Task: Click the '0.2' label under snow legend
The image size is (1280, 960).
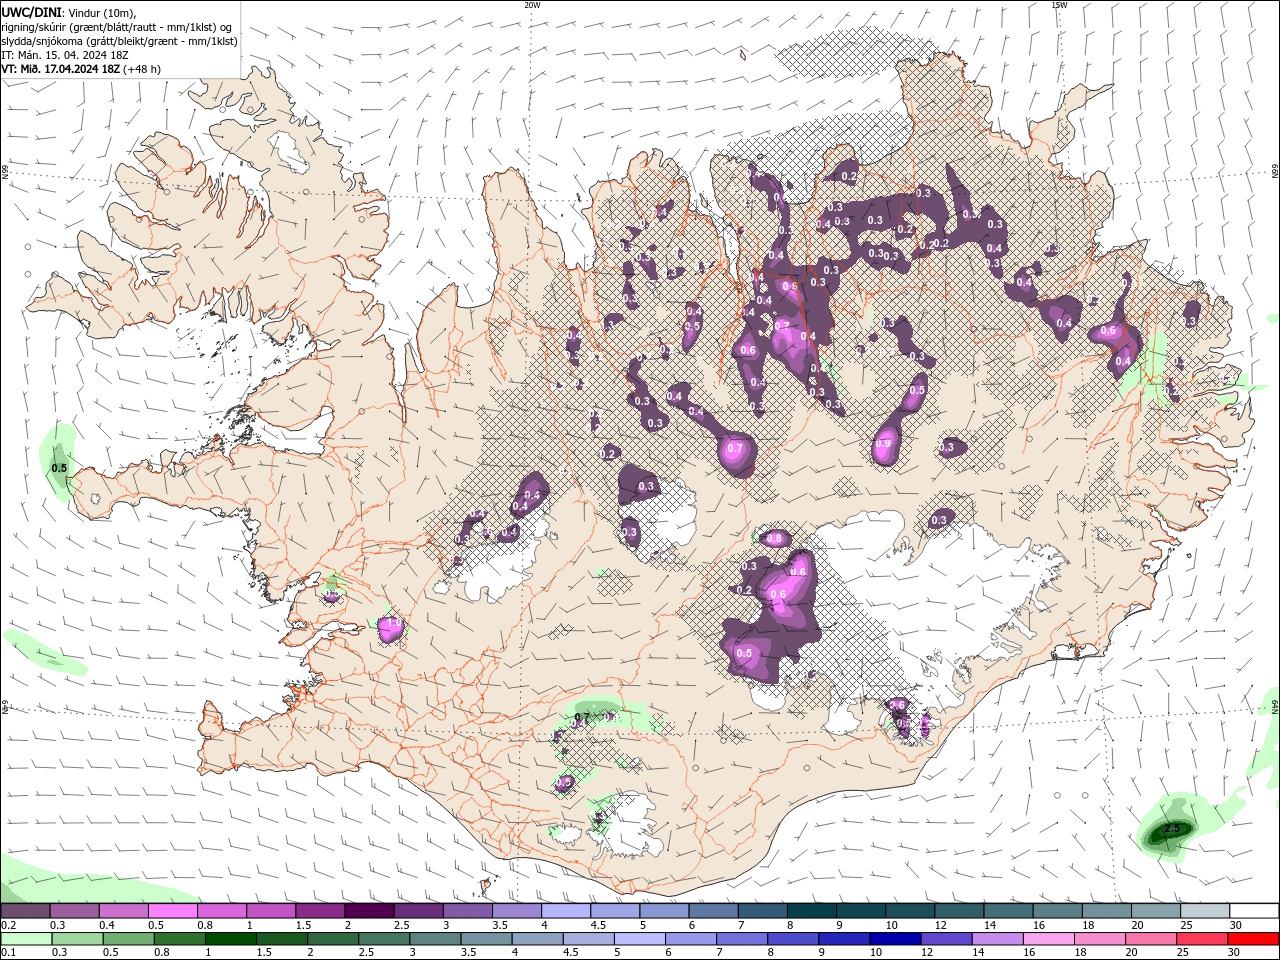Action: pyautogui.click(x=8, y=925)
